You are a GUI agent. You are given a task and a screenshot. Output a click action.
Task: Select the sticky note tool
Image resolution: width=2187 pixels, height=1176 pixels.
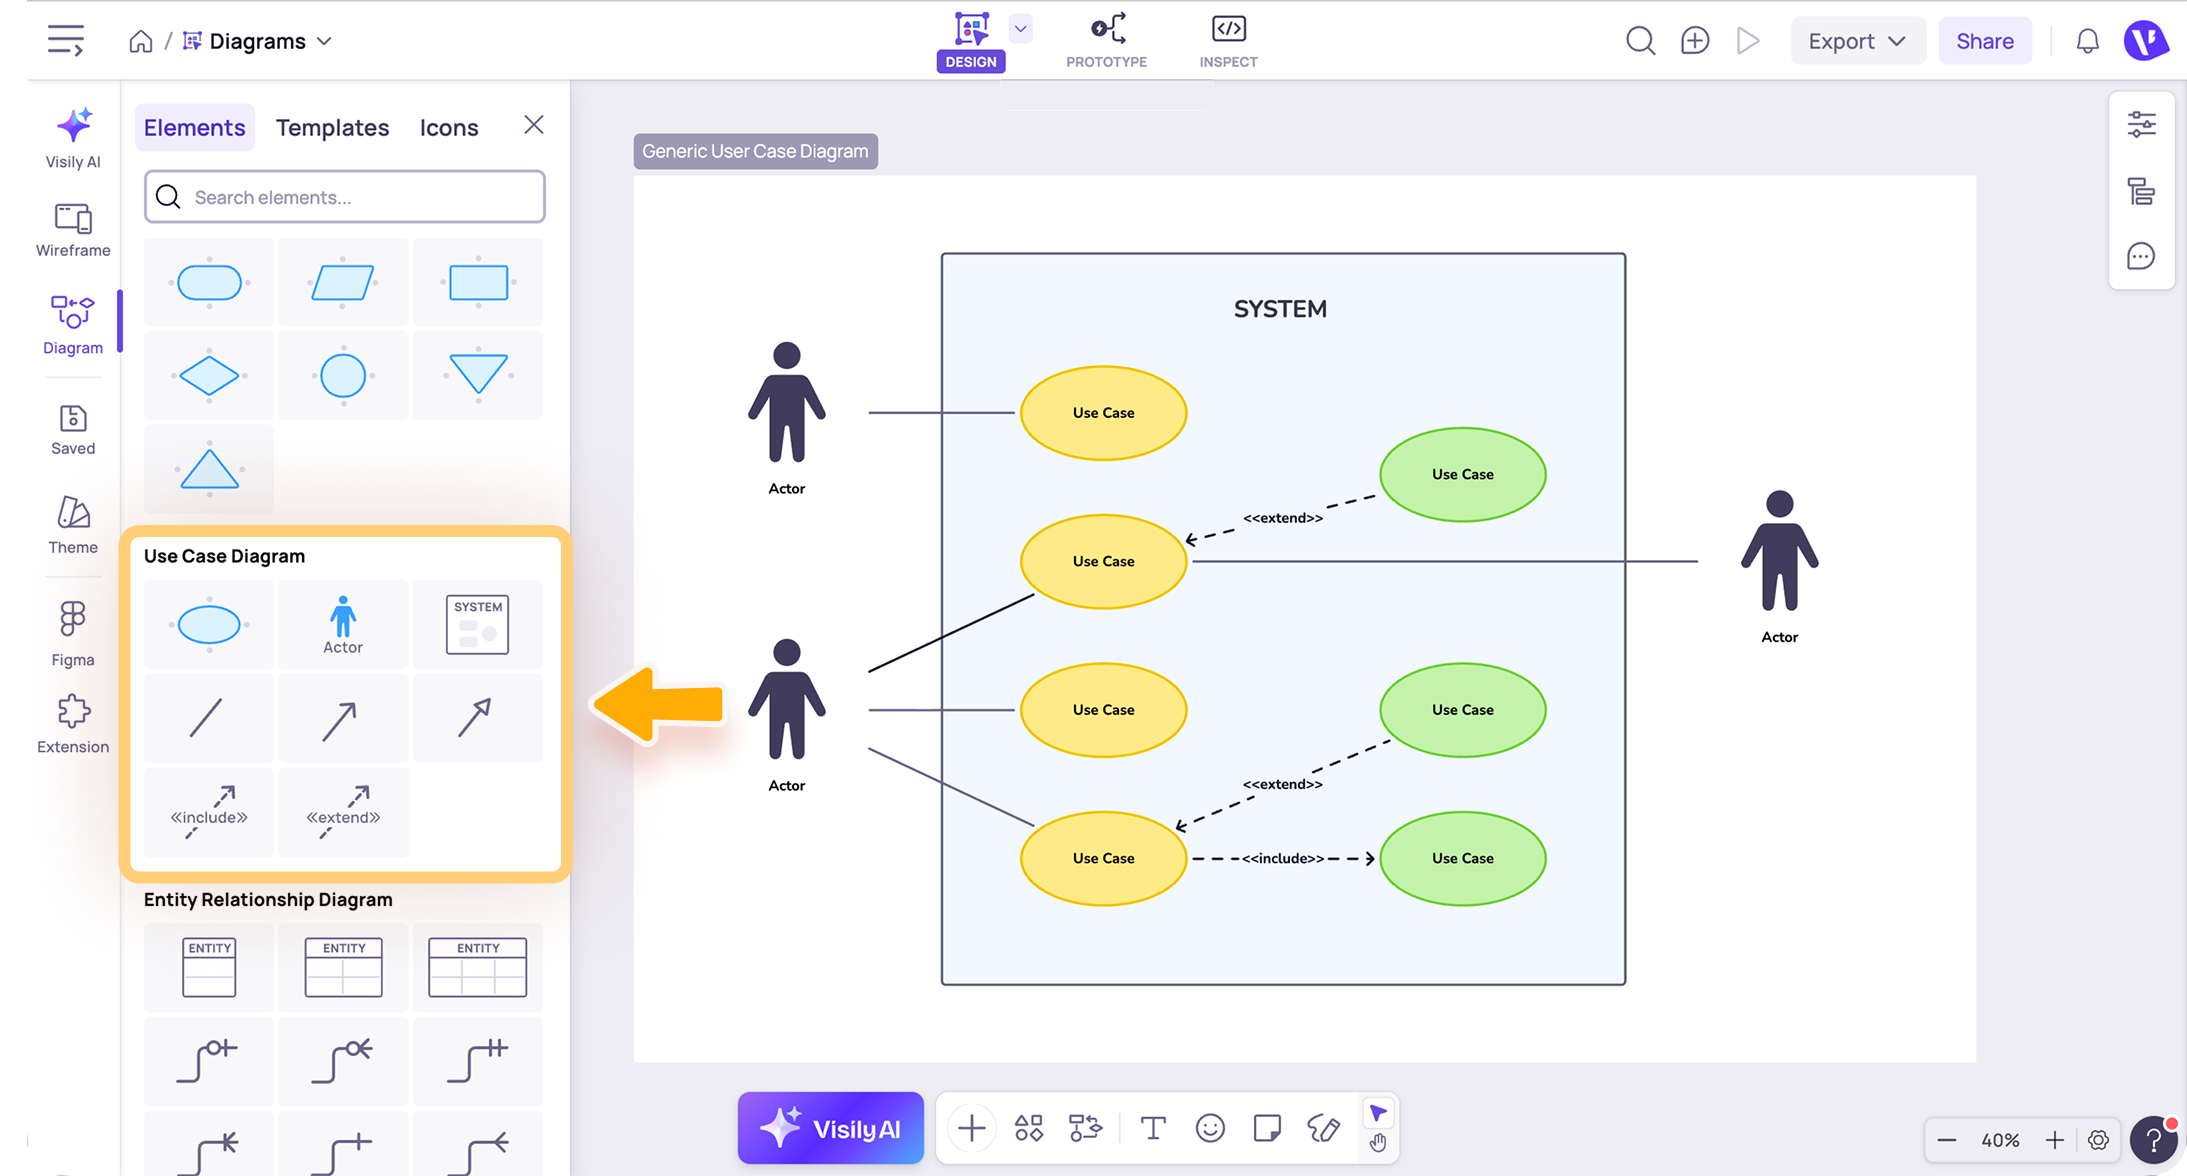[x=1267, y=1129]
